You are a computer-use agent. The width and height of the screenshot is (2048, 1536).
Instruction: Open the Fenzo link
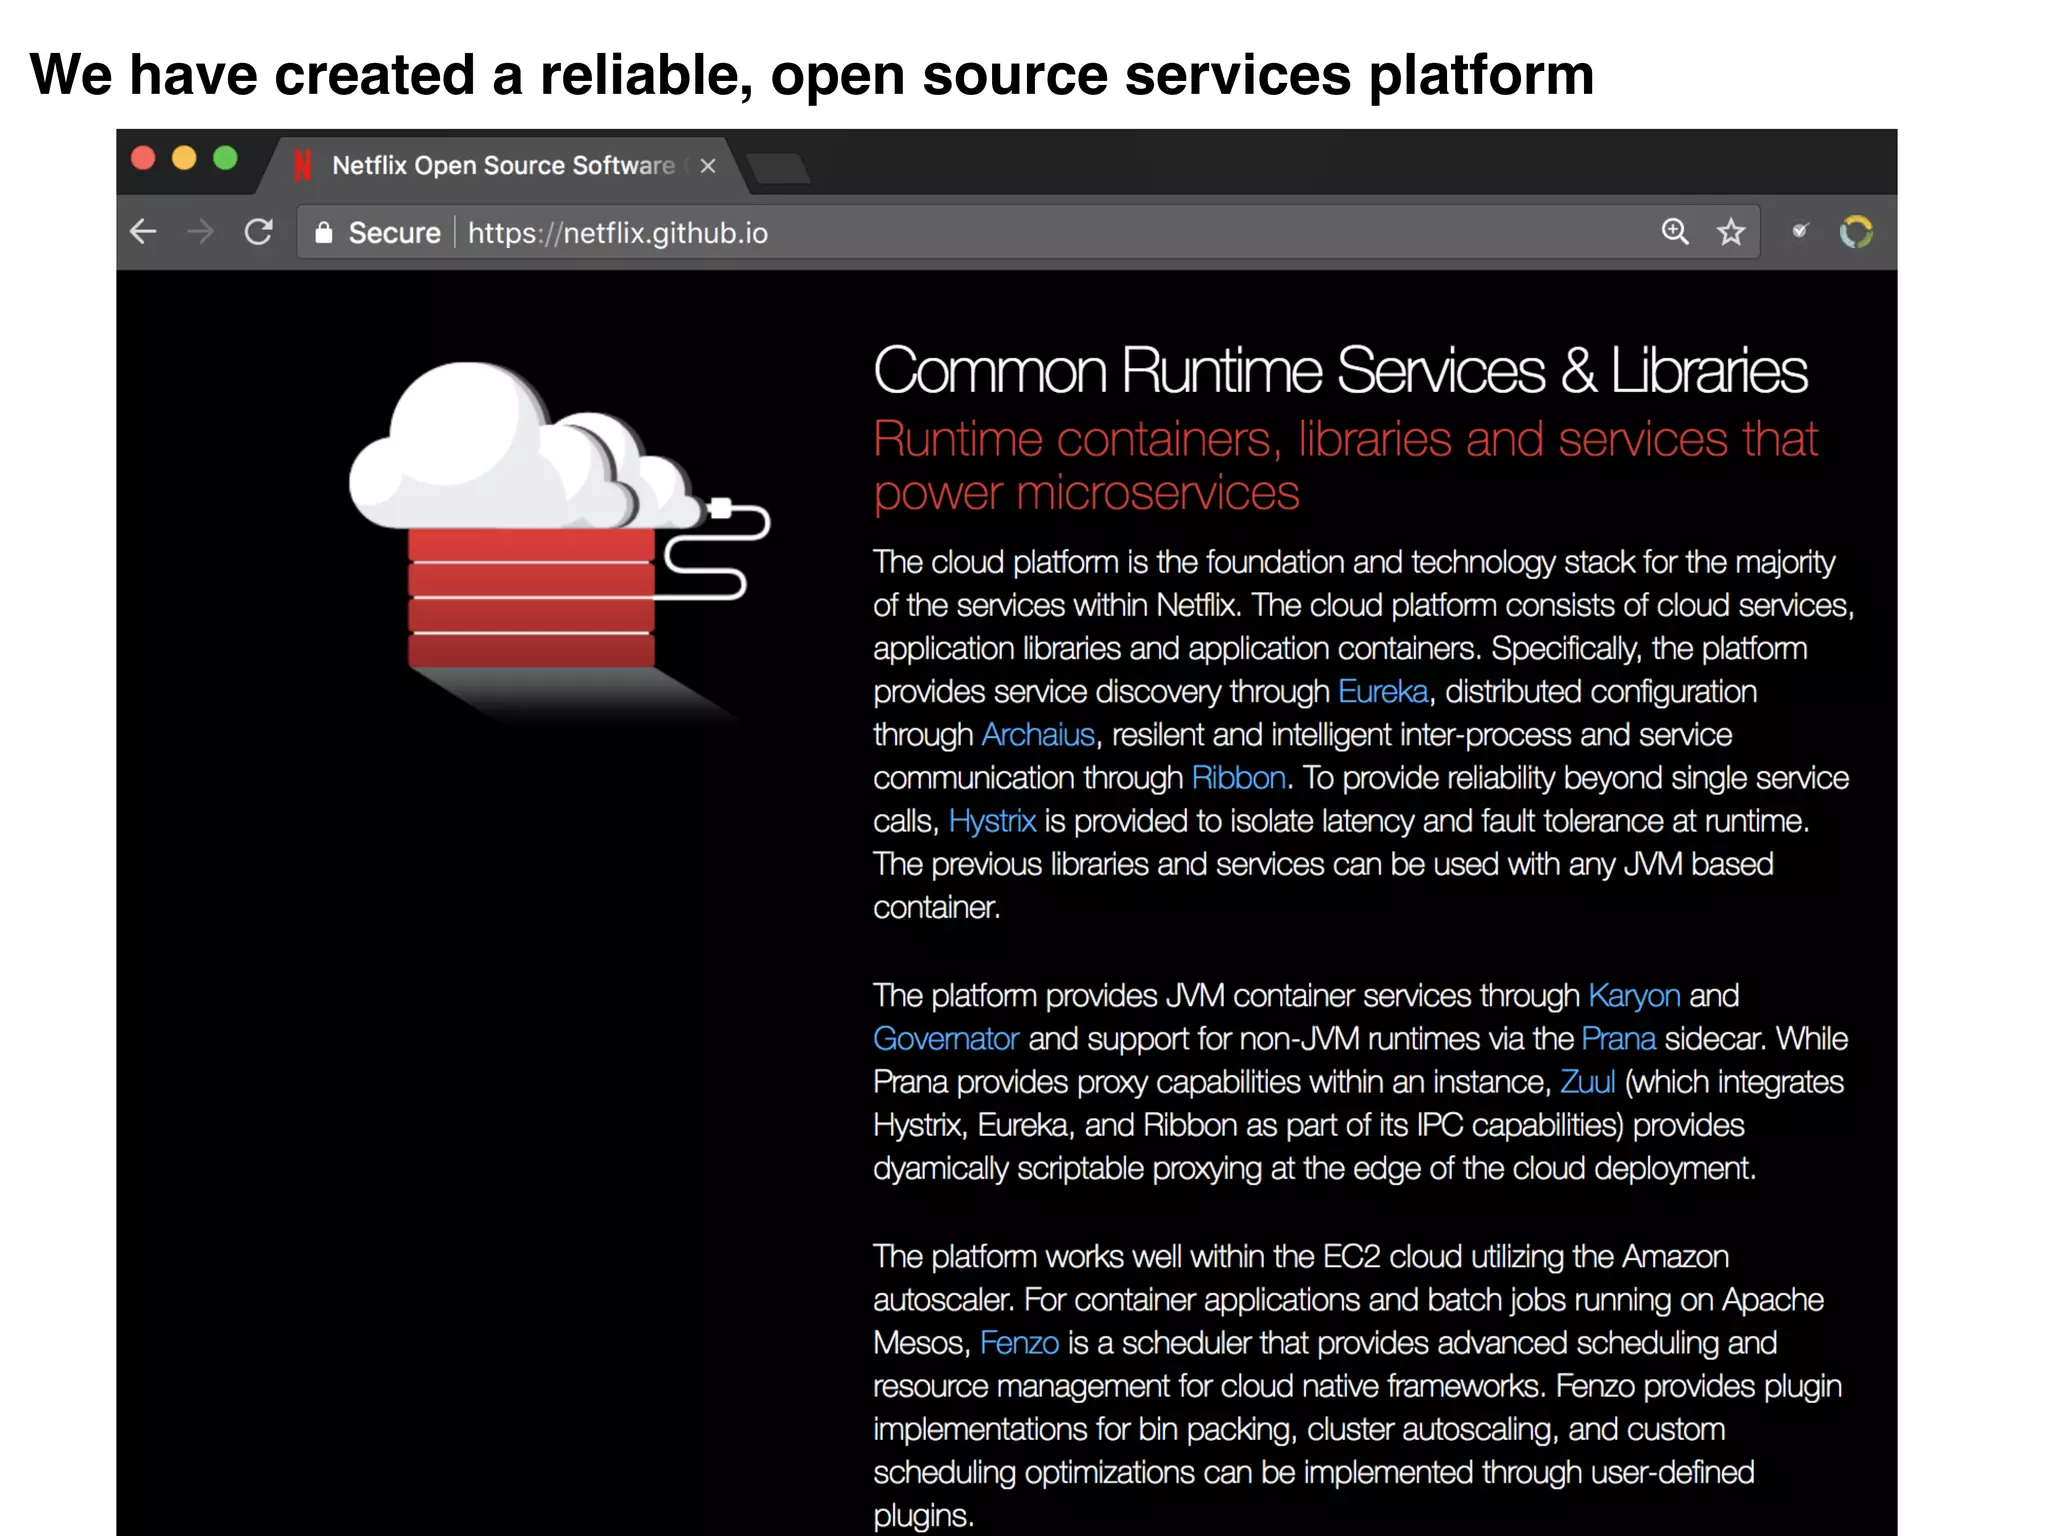(1019, 1343)
